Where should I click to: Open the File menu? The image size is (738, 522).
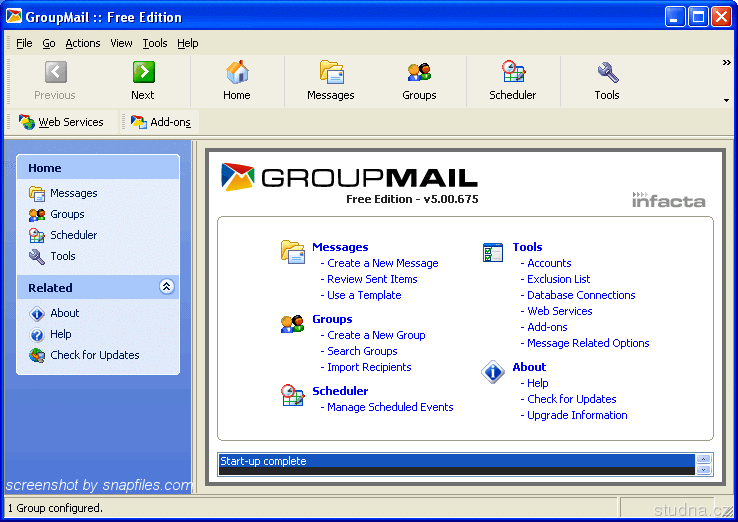(x=24, y=43)
